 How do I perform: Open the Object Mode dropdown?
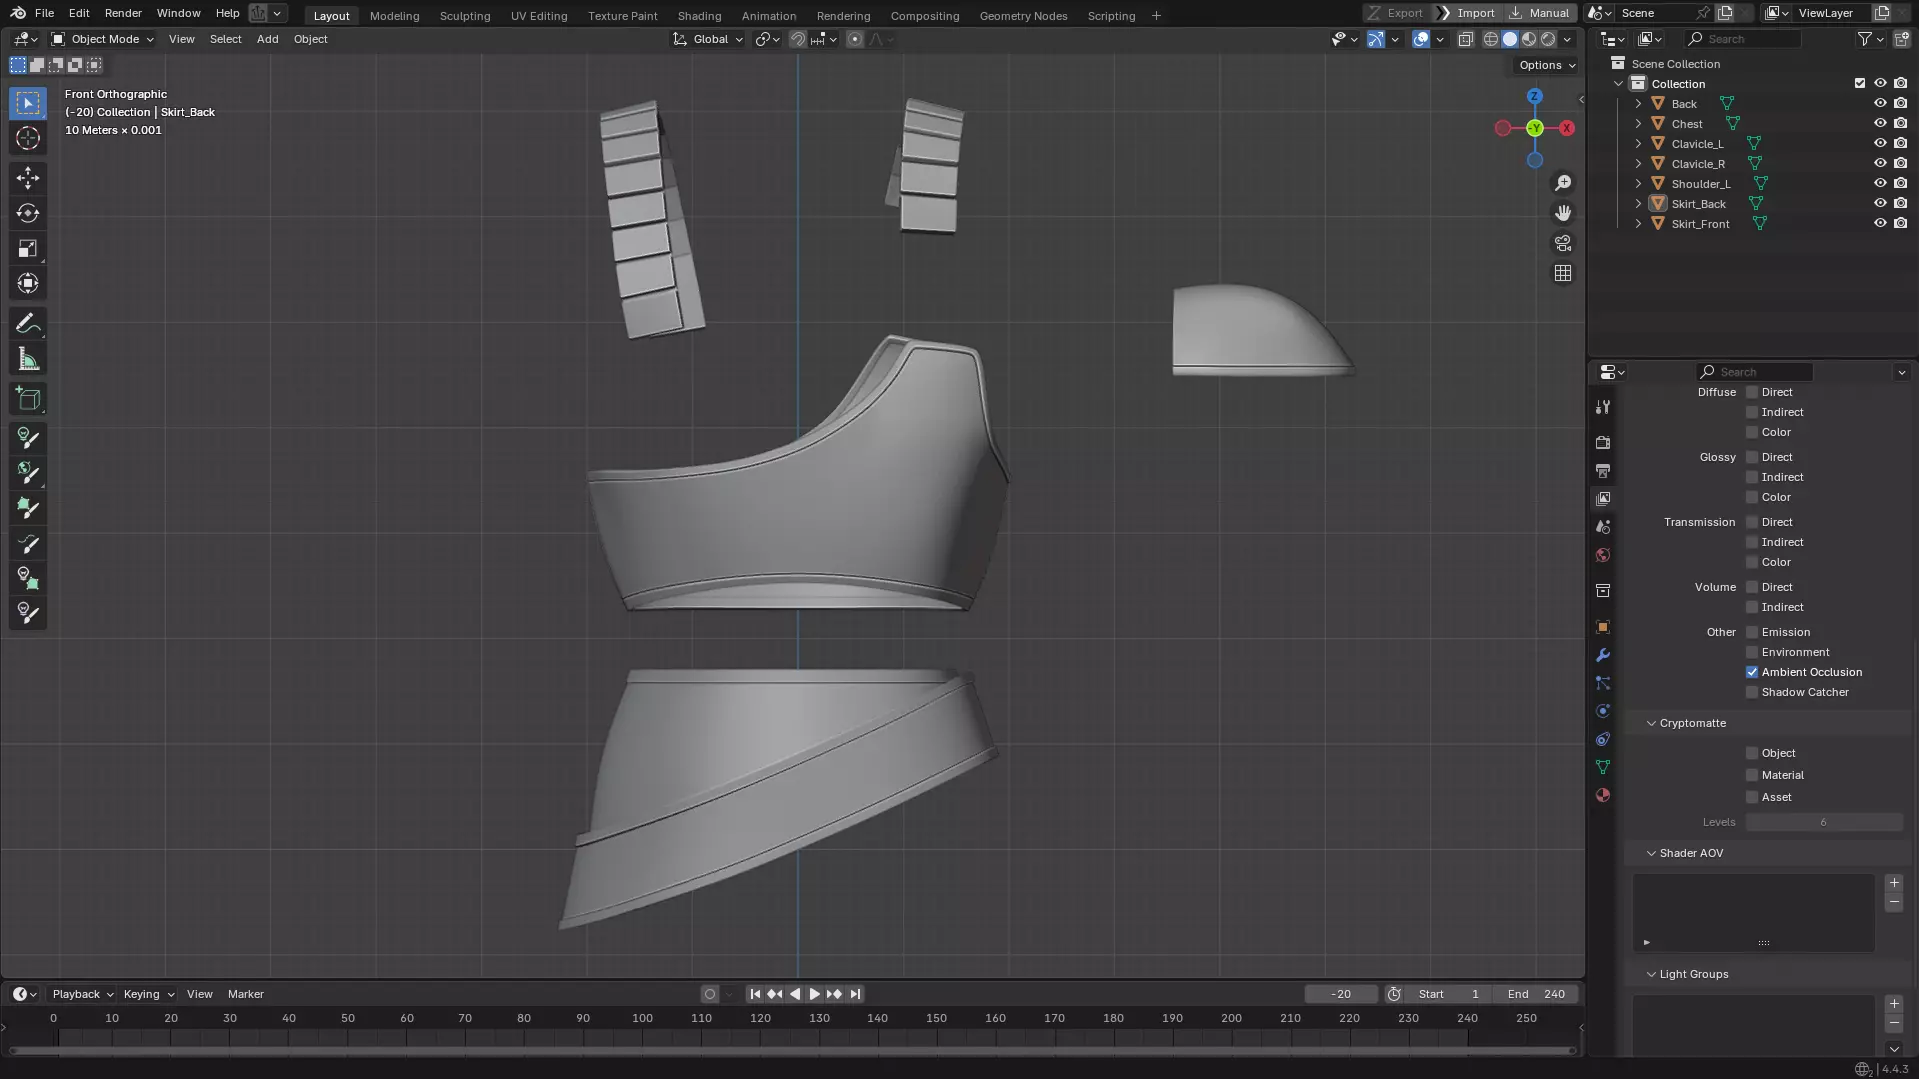coord(102,39)
